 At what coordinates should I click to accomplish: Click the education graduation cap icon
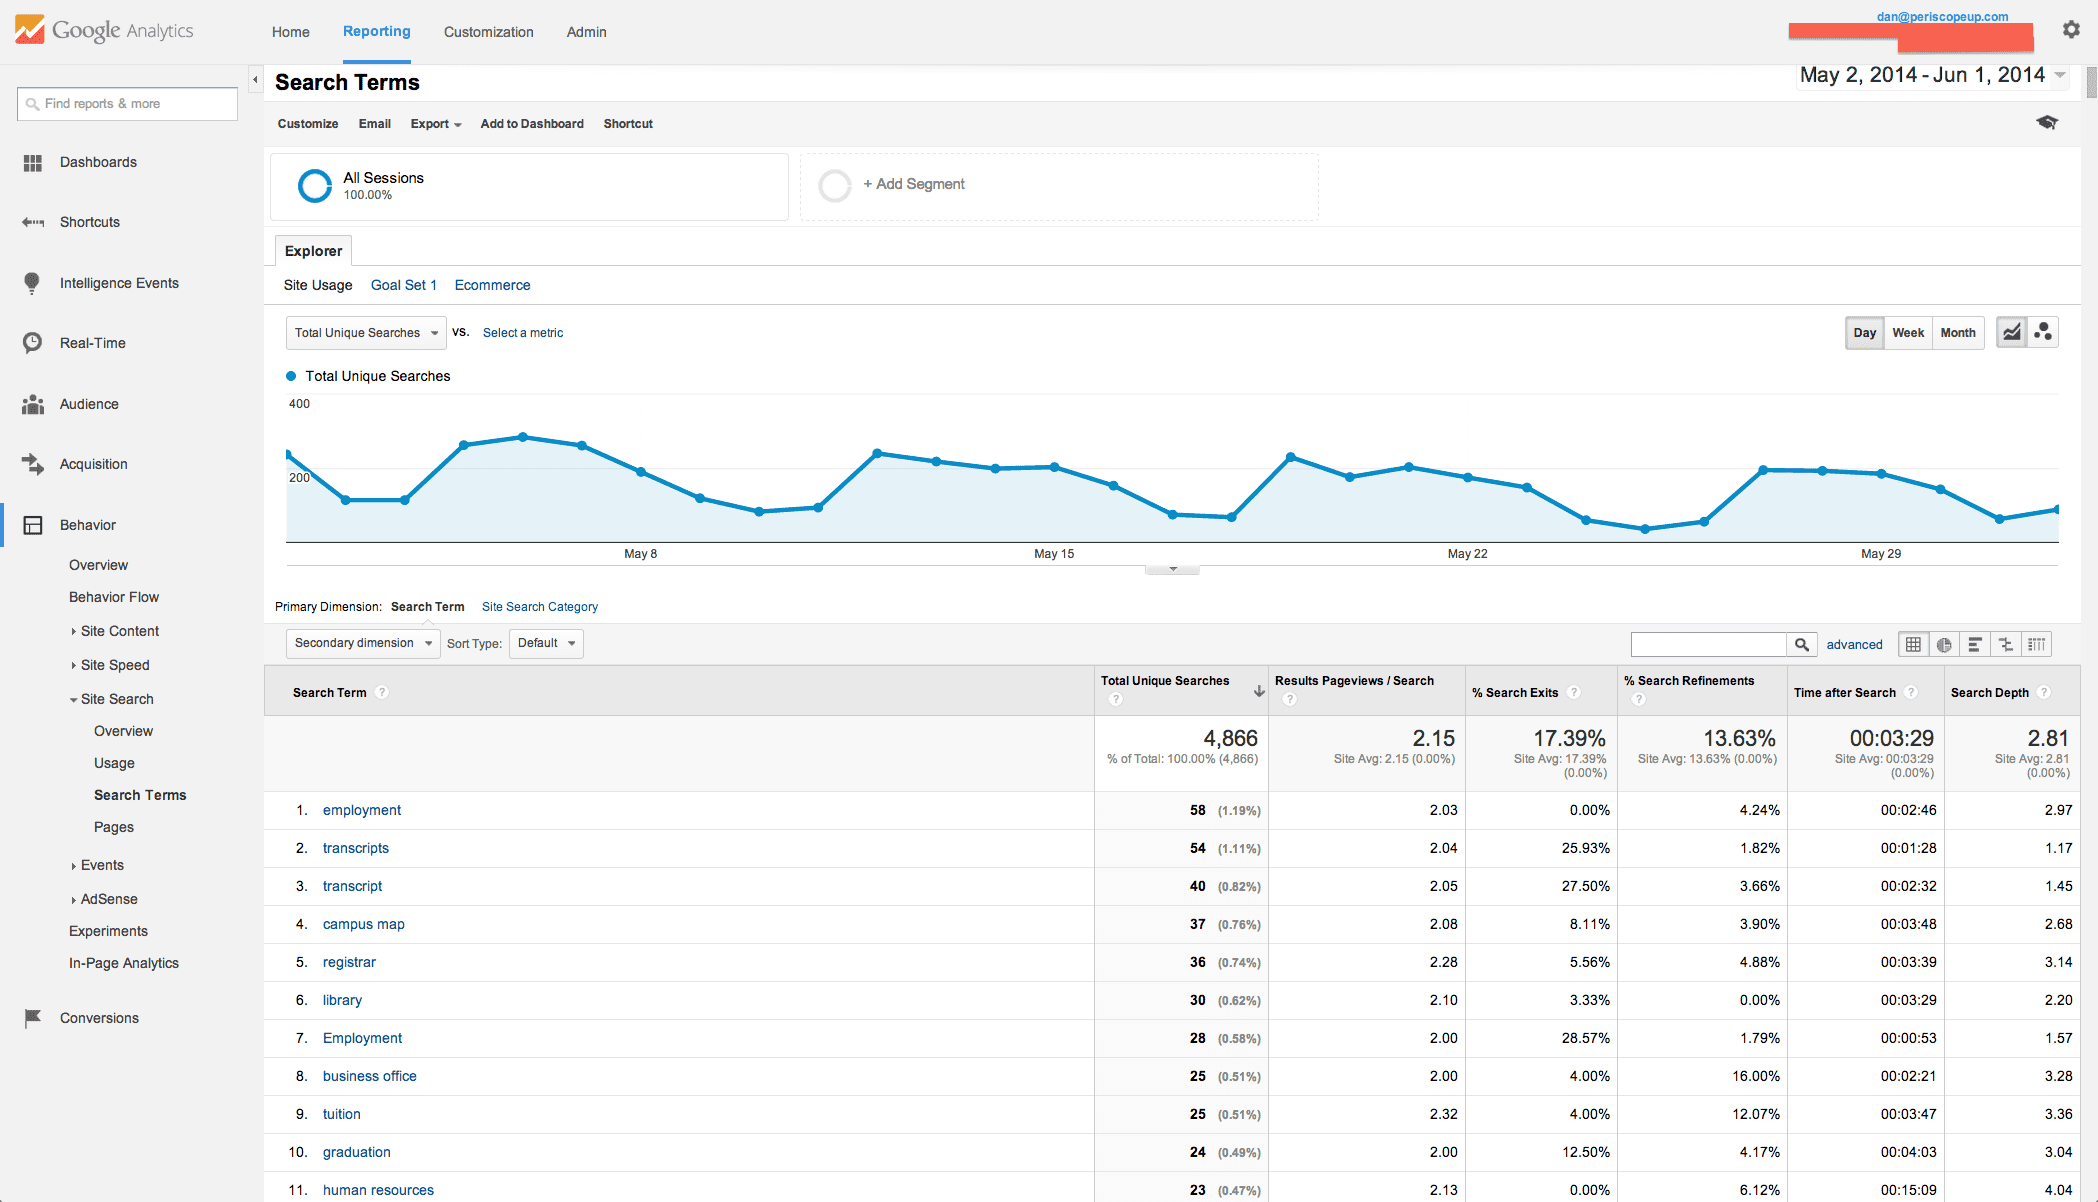2047,122
